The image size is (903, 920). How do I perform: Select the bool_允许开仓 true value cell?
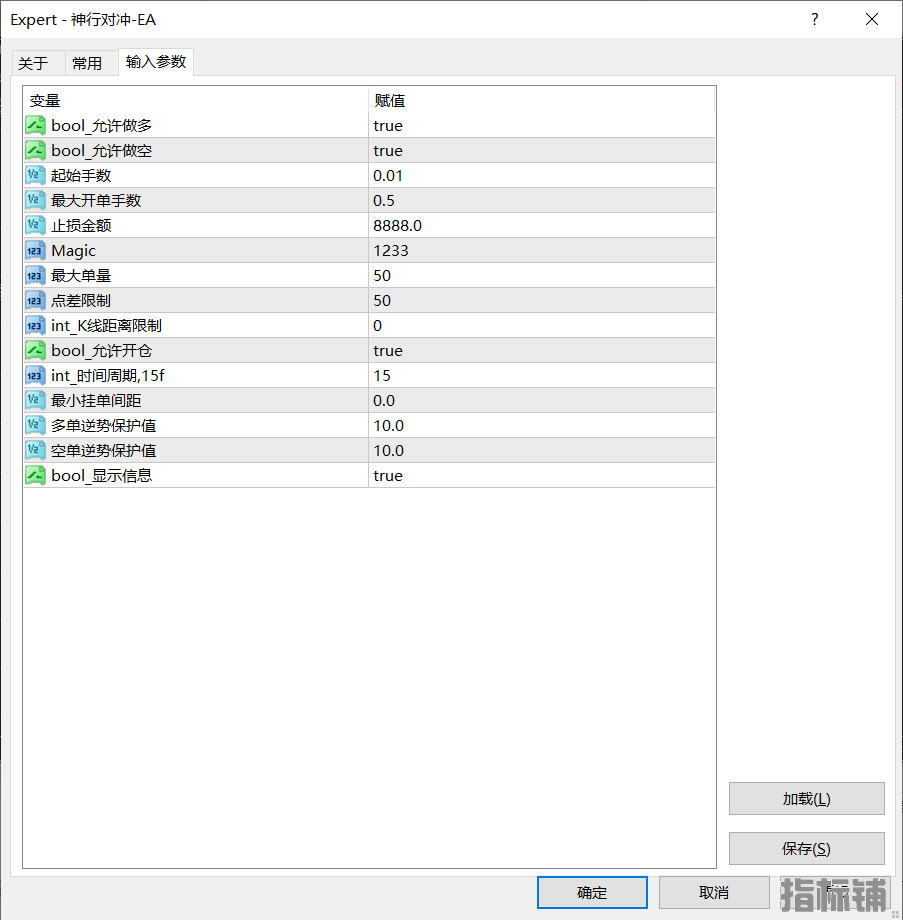[x=541, y=350]
